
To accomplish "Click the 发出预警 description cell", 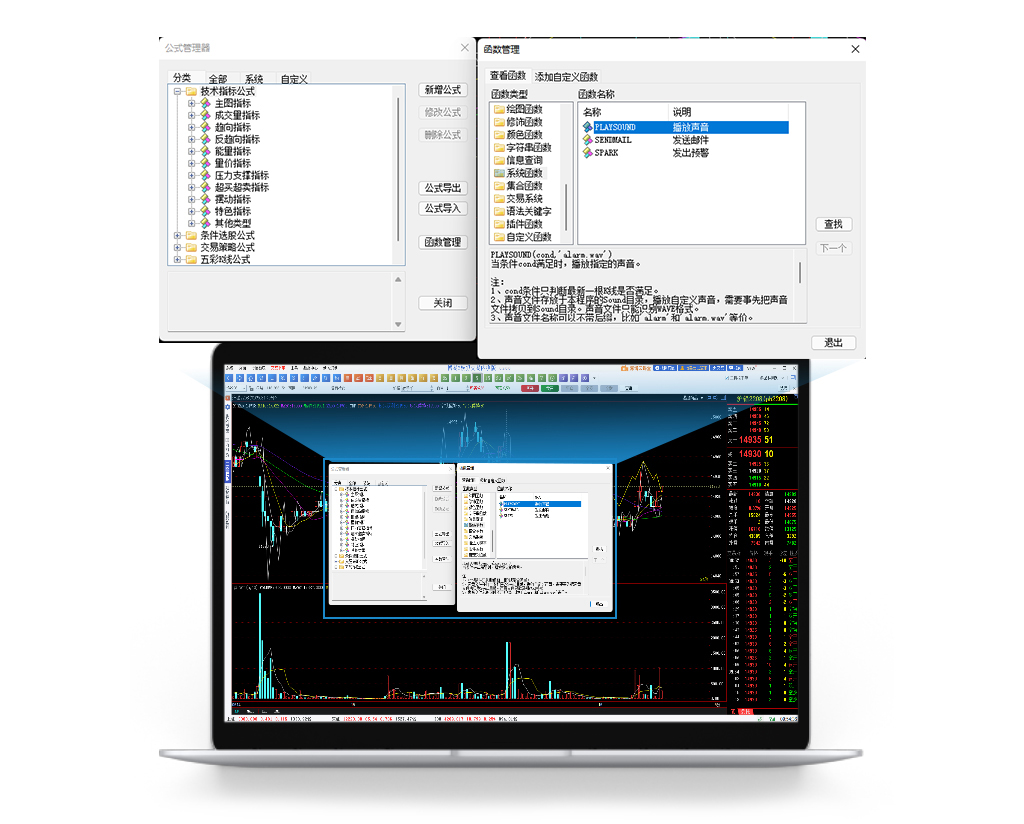I will pyautogui.click(x=690, y=153).
